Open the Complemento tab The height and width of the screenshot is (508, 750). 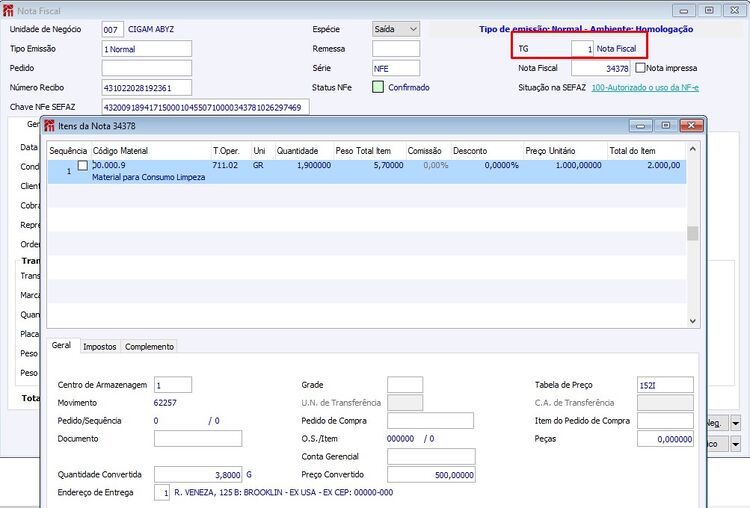(x=149, y=346)
